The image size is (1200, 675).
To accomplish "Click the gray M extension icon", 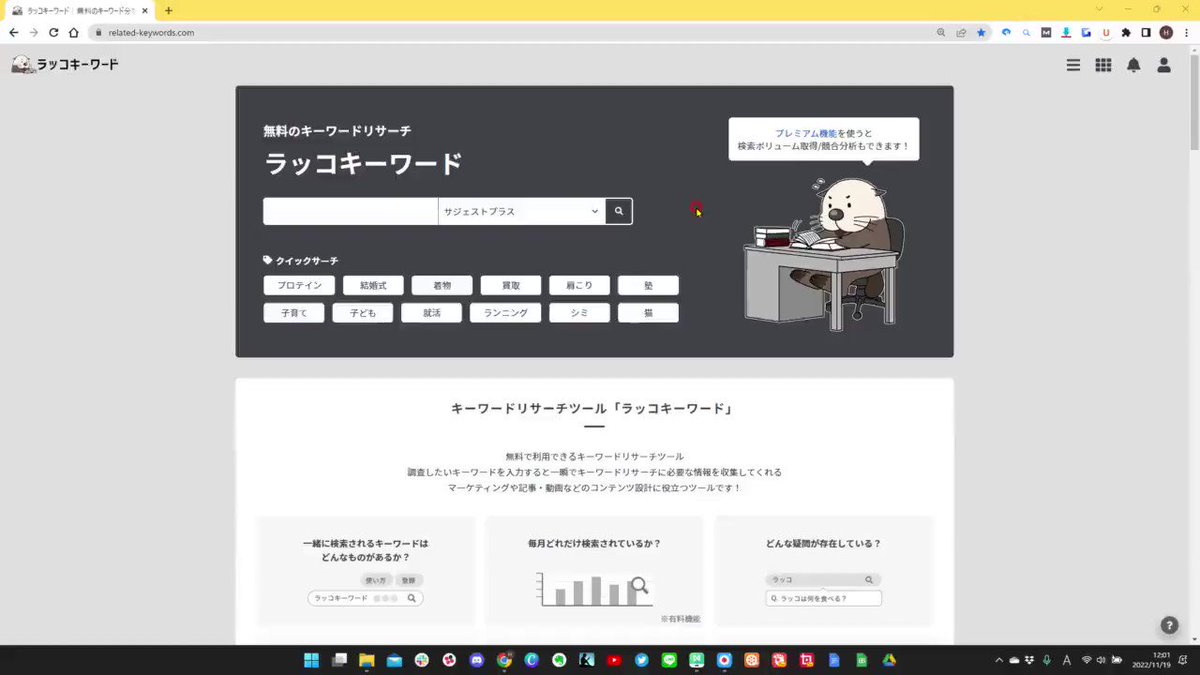I will point(1046,32).
